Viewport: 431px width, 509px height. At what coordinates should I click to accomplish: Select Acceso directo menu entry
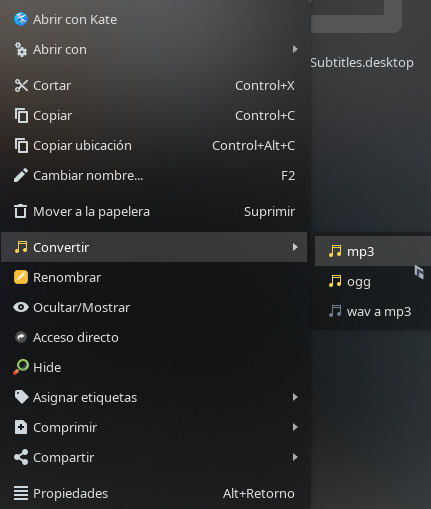tap(154, 337)
